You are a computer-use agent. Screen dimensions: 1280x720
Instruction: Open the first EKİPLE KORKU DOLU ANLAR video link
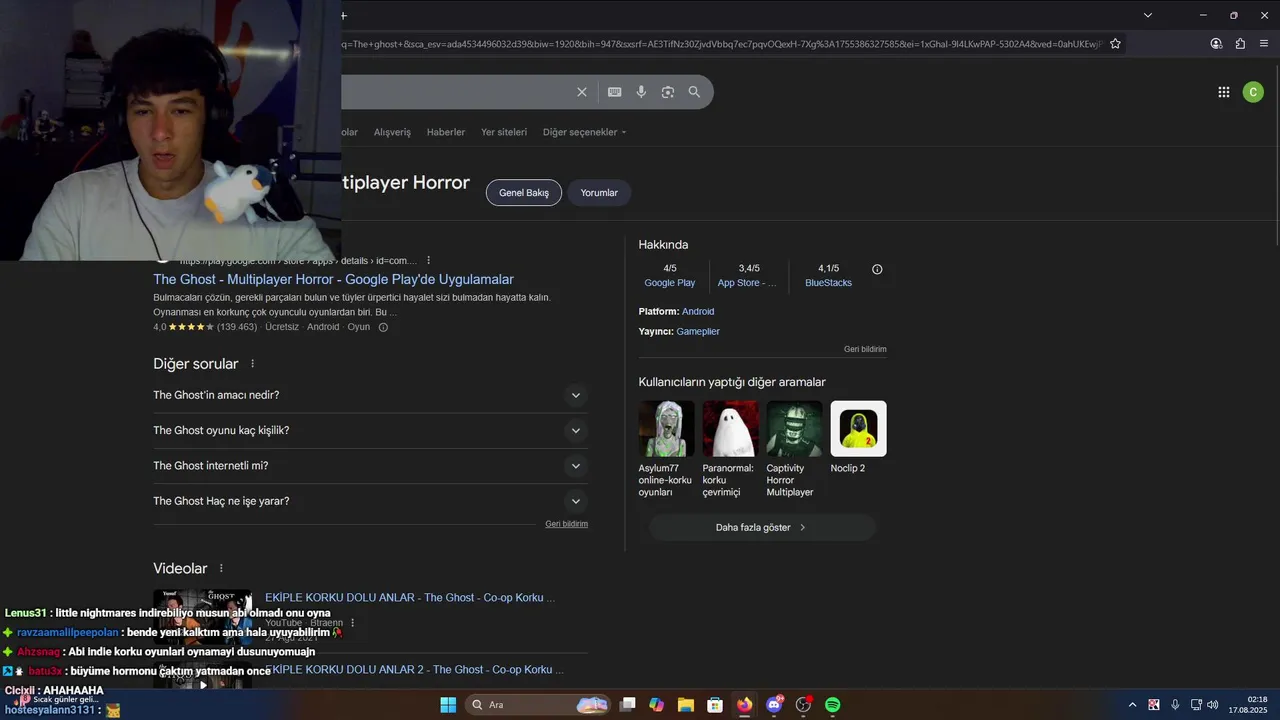410,598
